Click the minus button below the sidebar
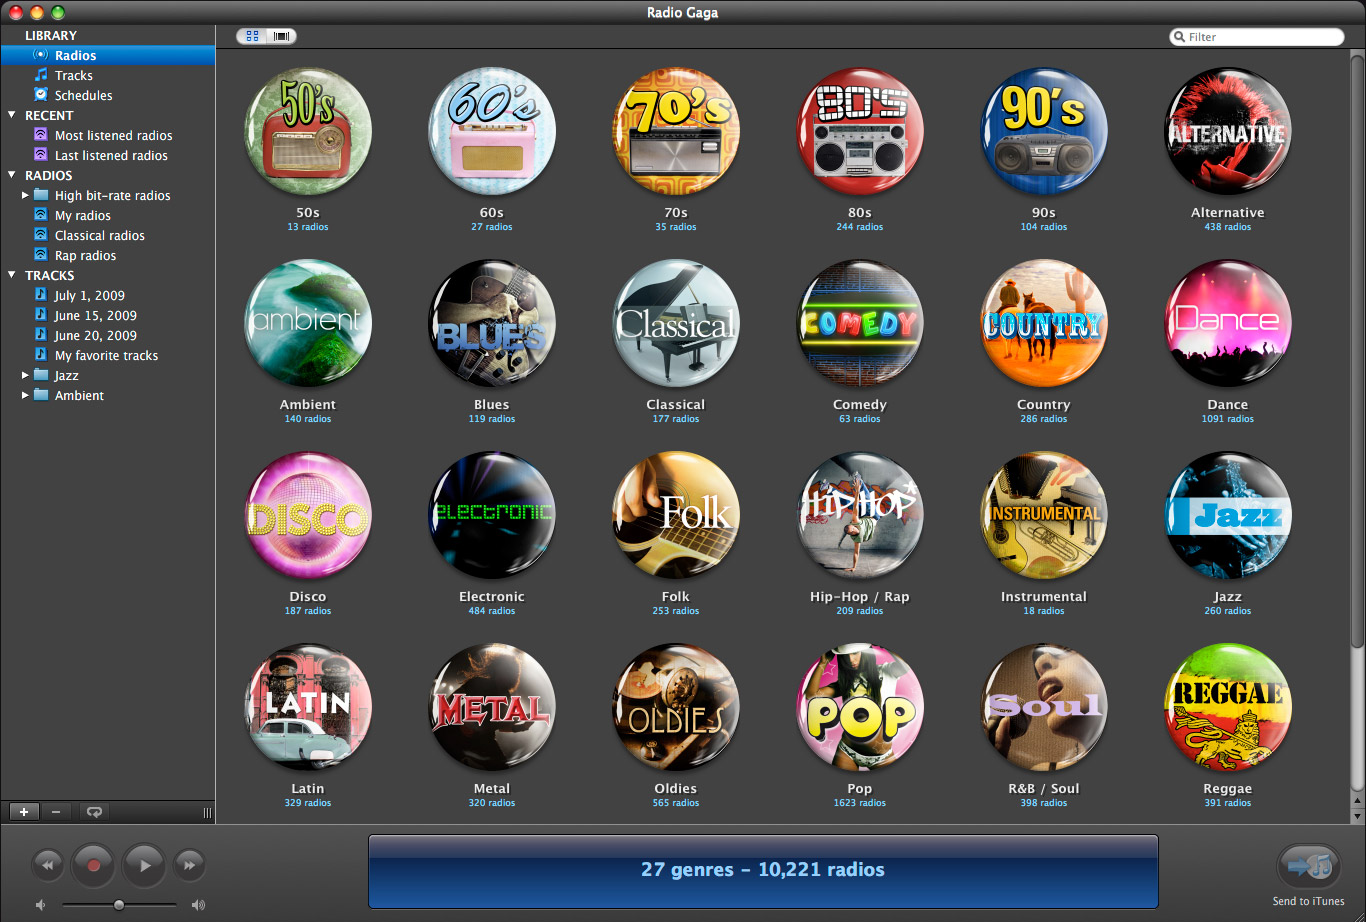This screenshot has height=922, width=1366. [x=56, y=812]
